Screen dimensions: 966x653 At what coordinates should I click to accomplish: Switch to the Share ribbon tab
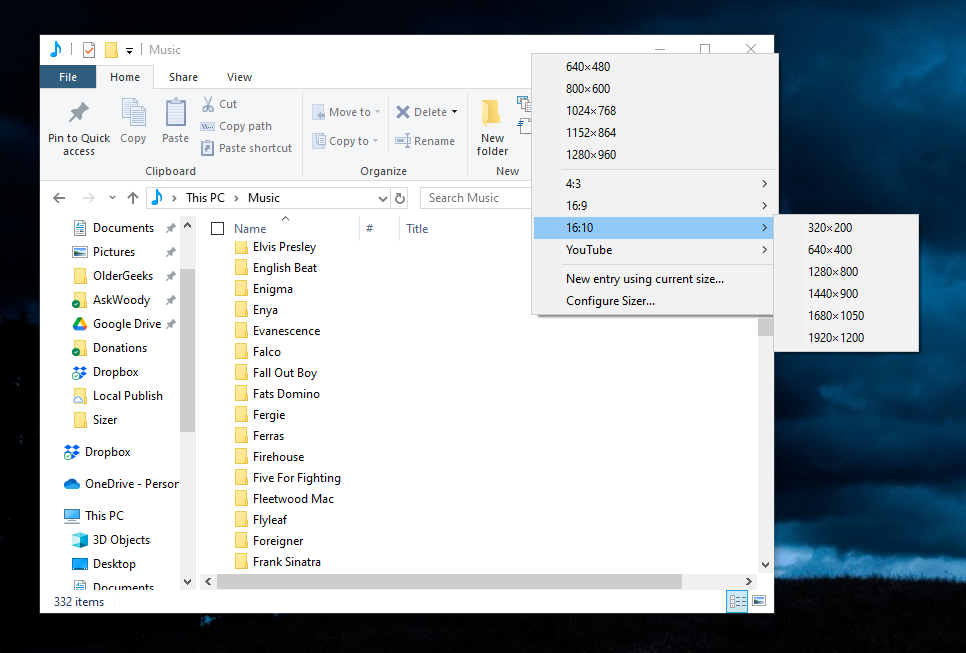click(x=183, y=77)
